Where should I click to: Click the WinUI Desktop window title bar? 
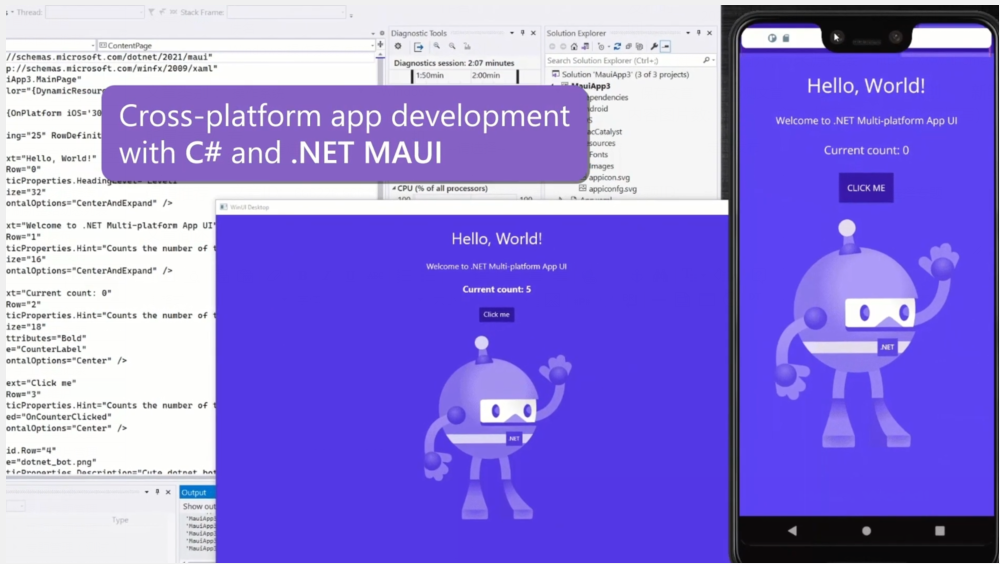pos(472,207)
